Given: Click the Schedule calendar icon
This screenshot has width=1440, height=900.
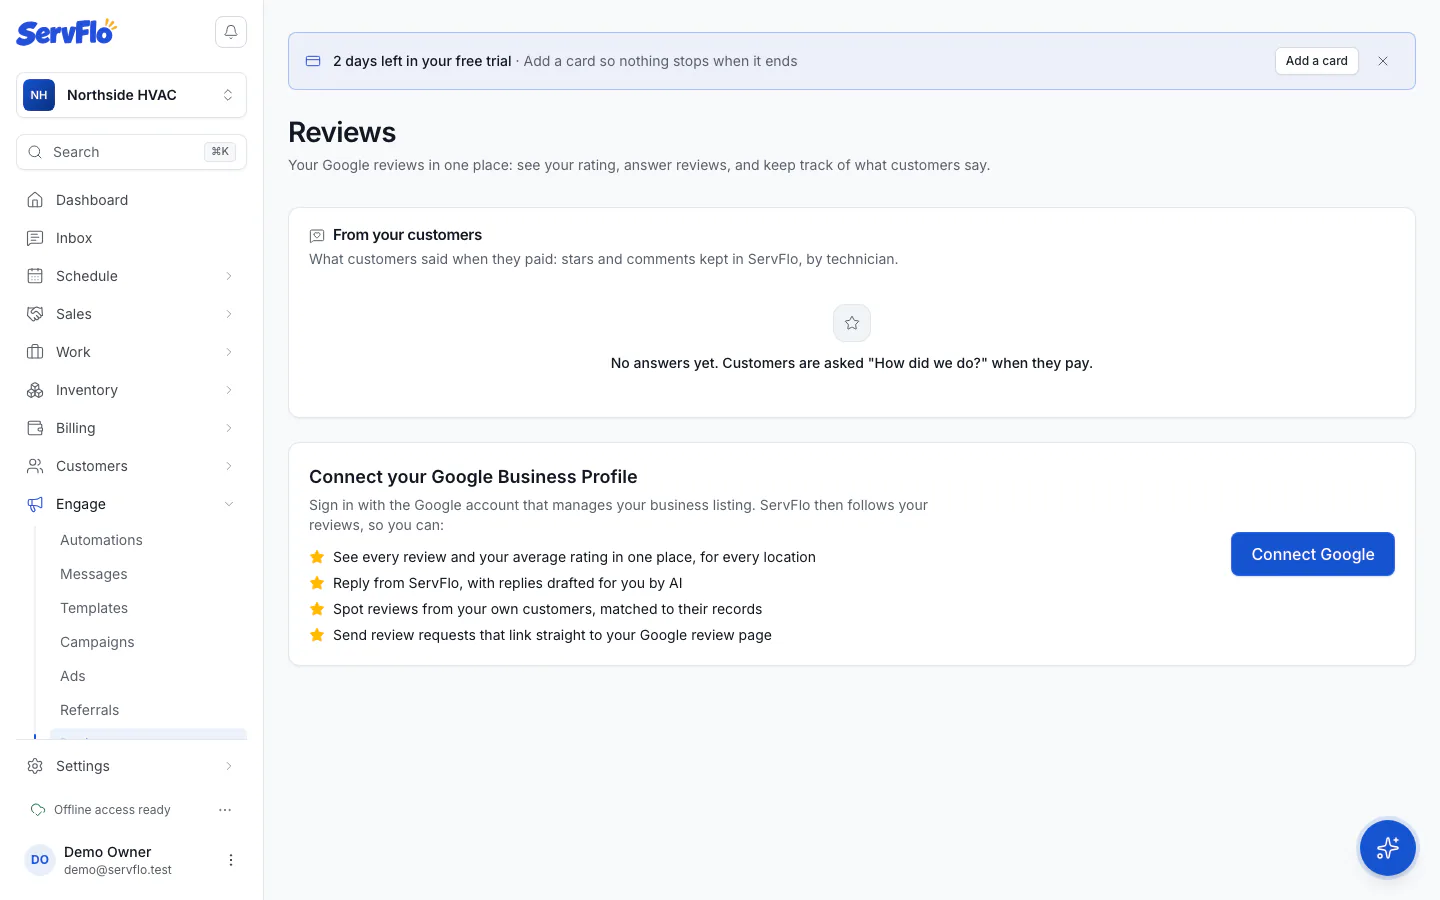Looking at the screenshot, I should 35,276.
